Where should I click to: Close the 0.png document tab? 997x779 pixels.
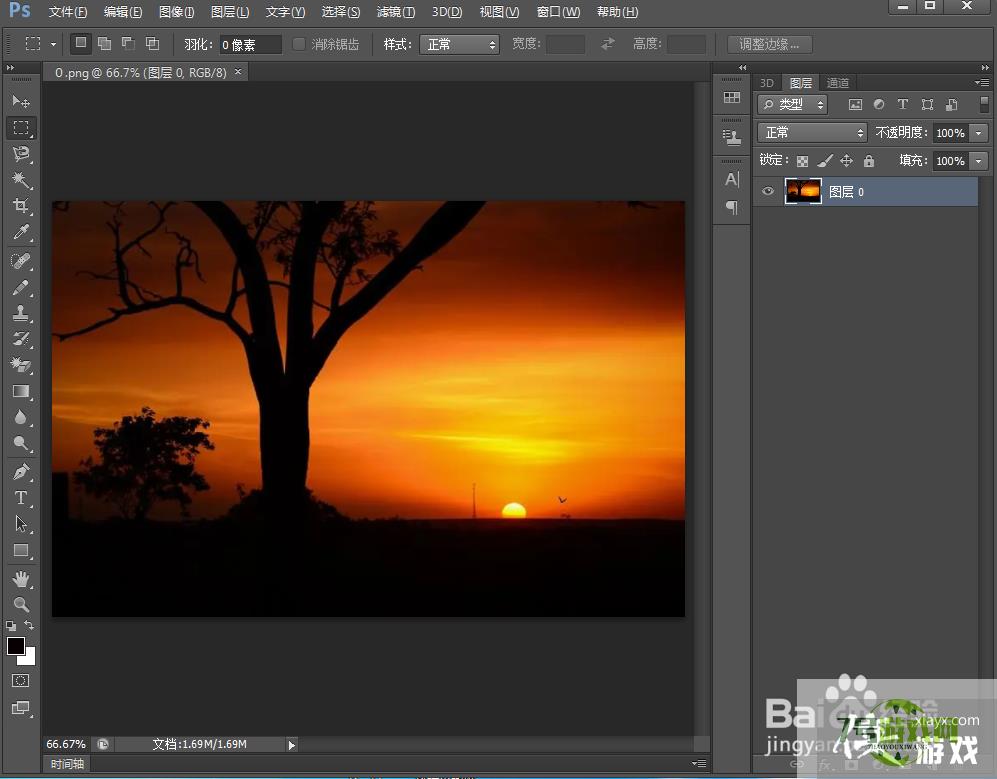[238, 72]
